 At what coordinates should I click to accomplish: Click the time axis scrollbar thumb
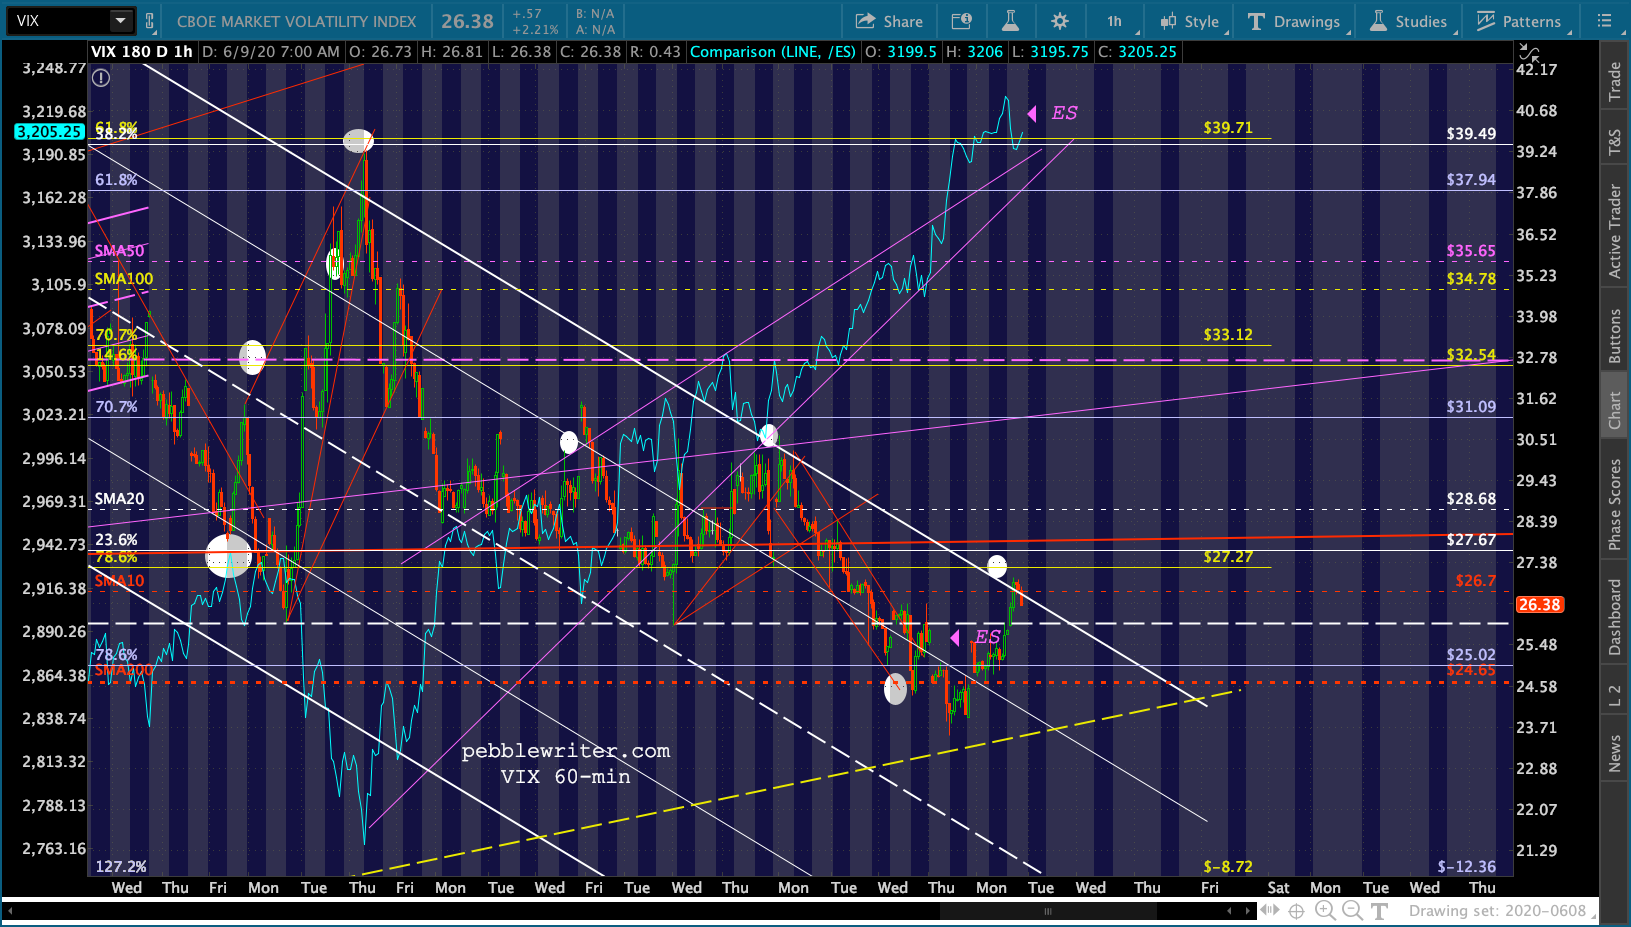point(1048,911)
